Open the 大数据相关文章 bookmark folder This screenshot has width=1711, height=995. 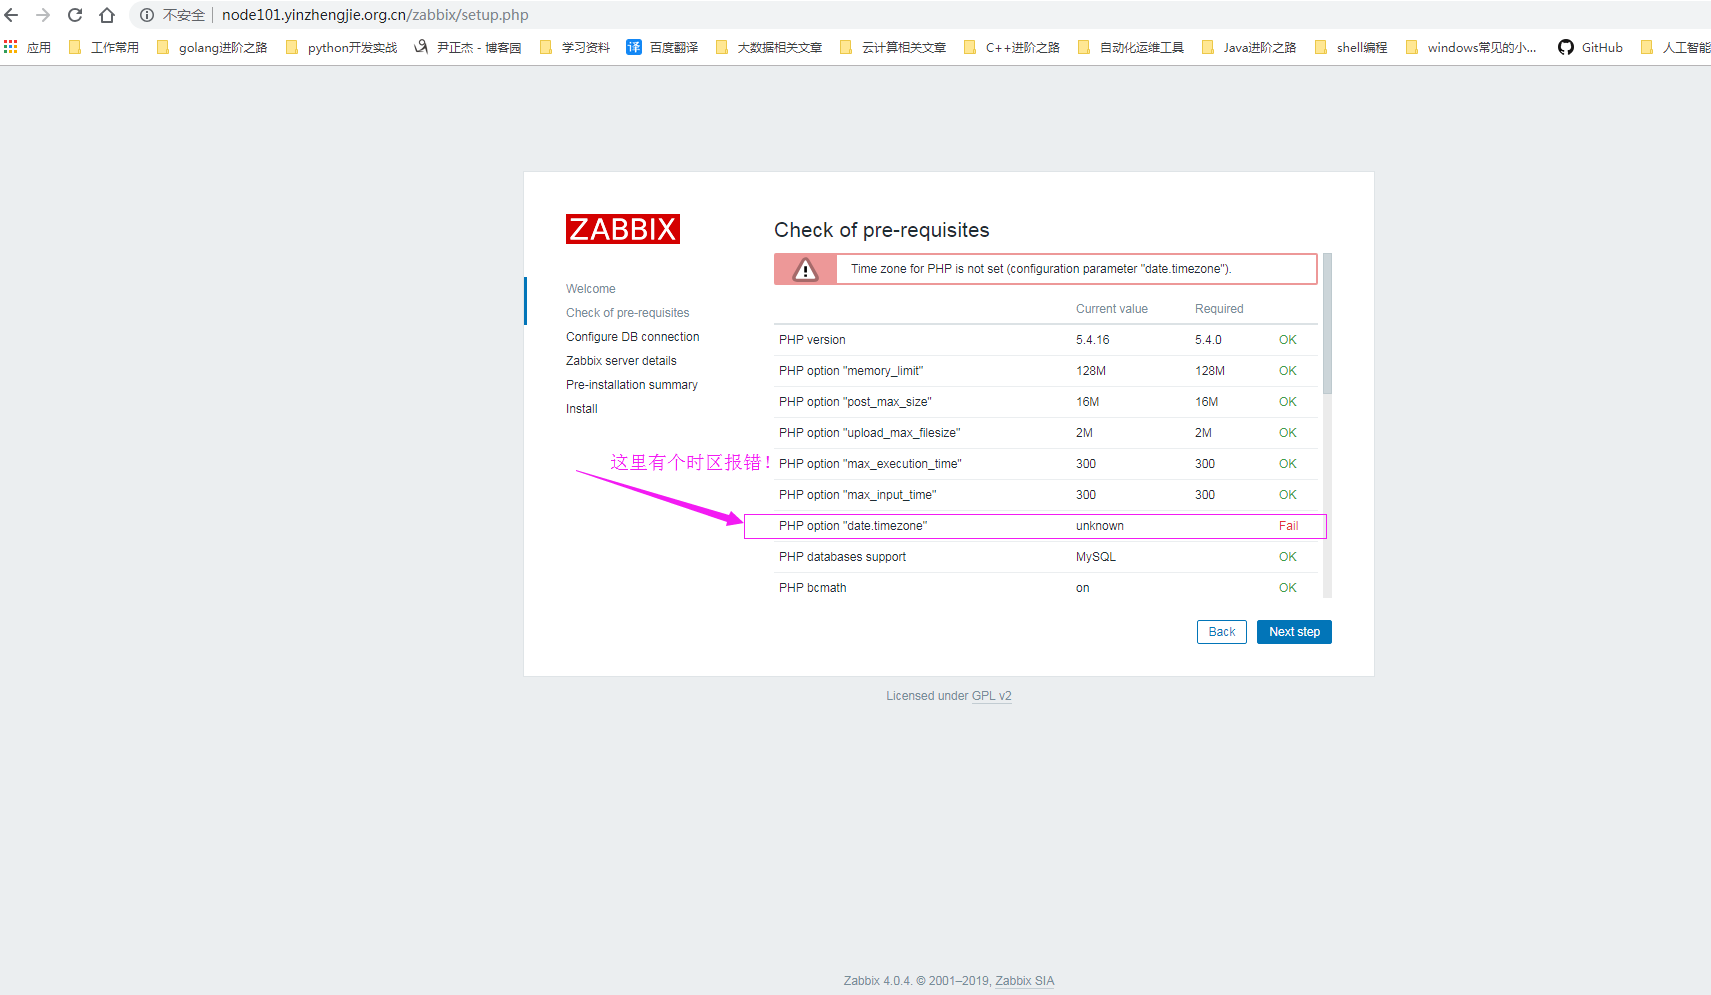[769, 47]
